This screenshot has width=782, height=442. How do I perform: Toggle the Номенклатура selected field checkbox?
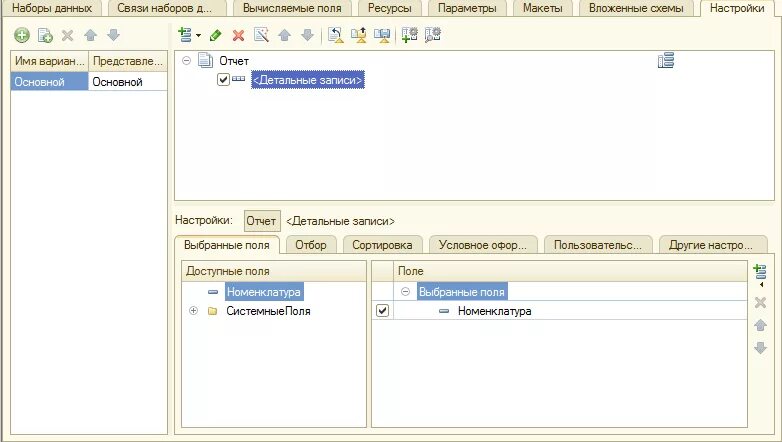pyautogui.click(x=383, y=311)
